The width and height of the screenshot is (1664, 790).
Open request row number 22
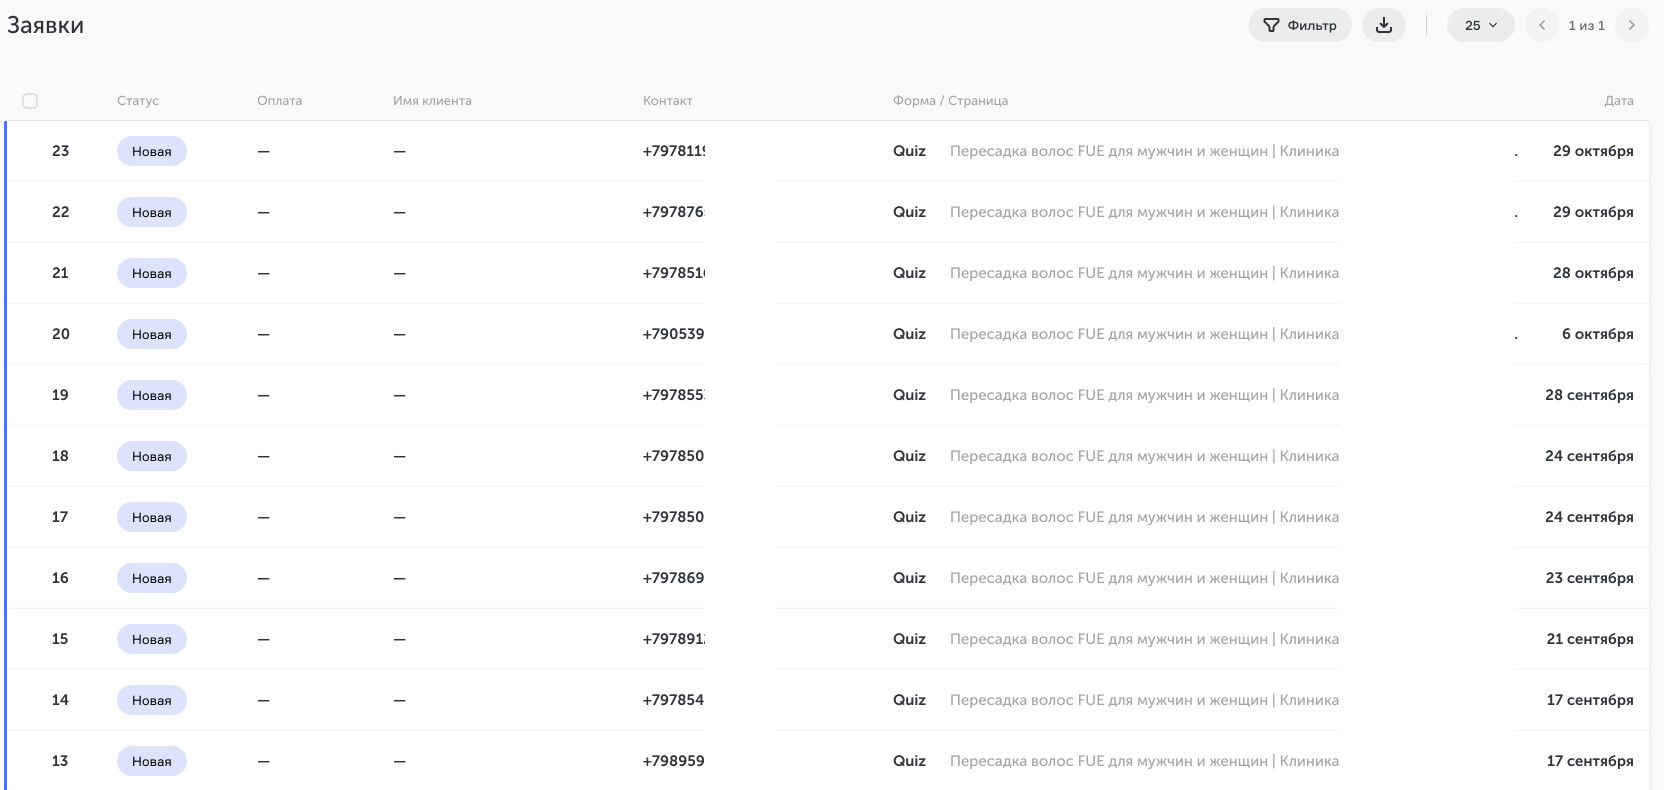pyautogui.click(x=827, y=212)
